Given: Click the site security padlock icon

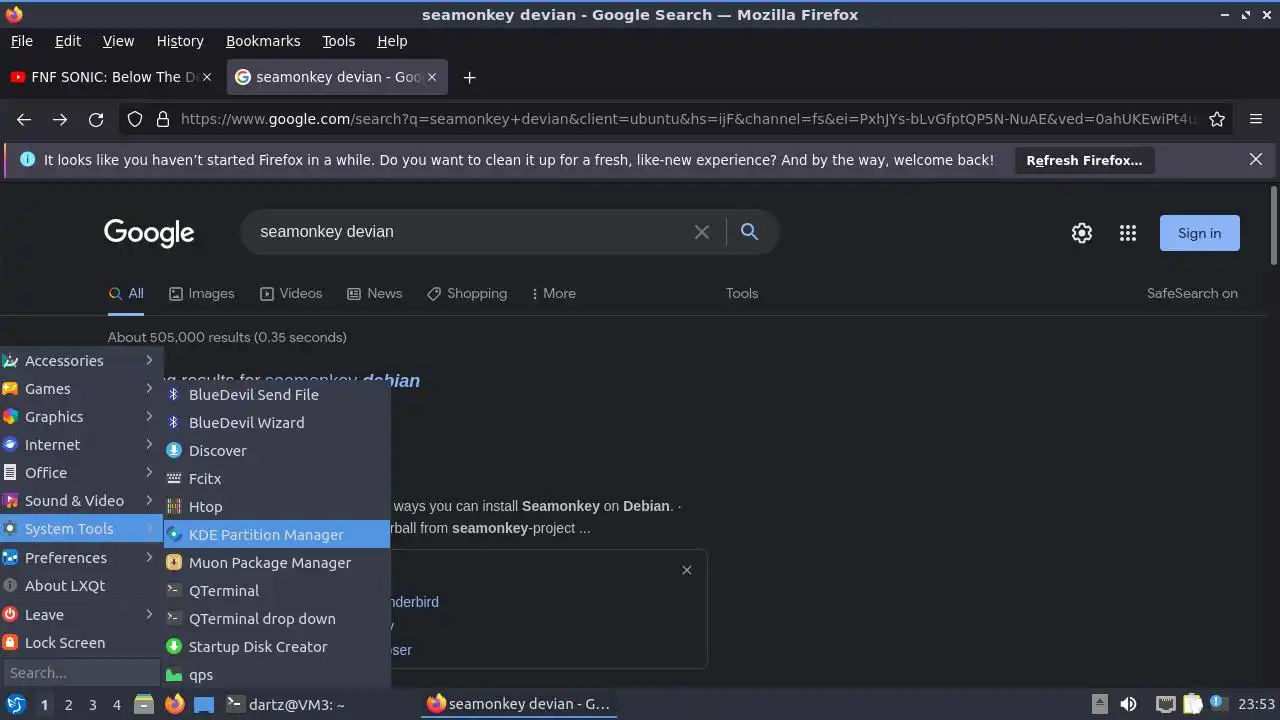Looking at the screenshot, I should pyautogui.click(x=163, y=119).
